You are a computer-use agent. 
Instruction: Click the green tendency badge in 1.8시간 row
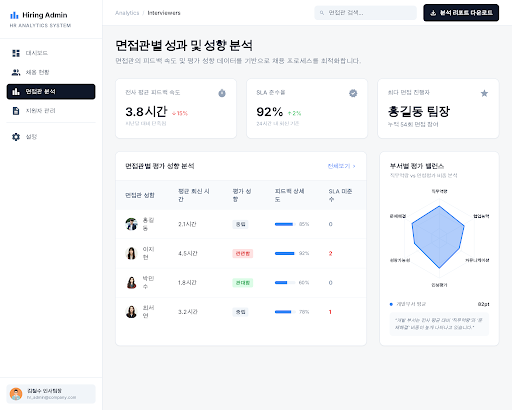point(243,283)
